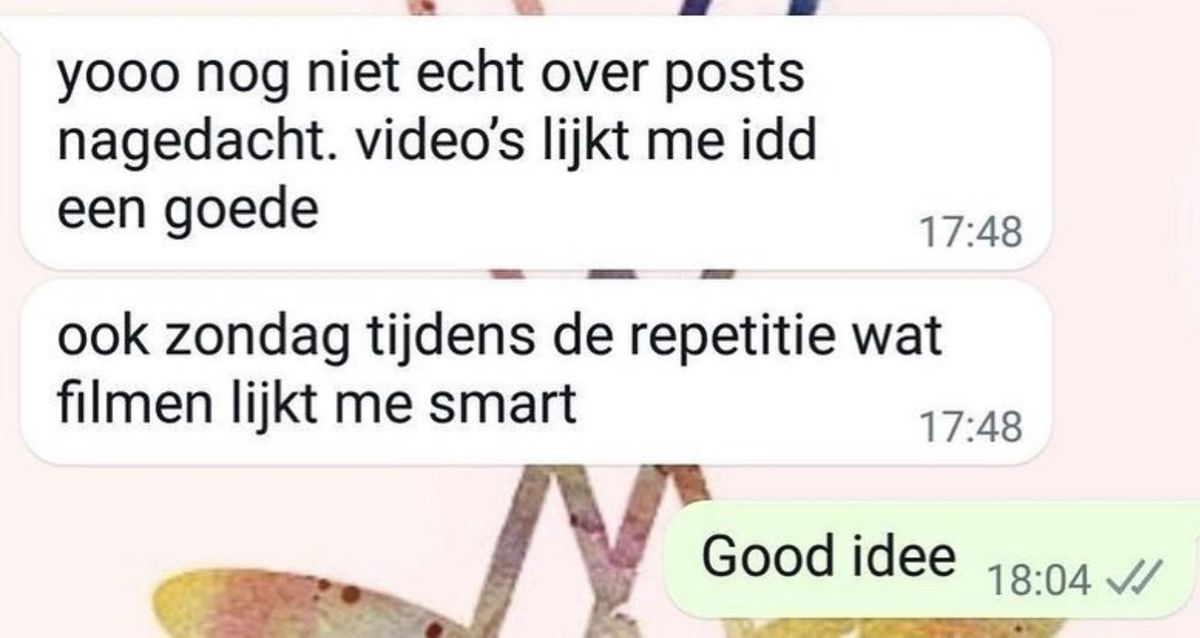
Task: Select the "Good idee" sent message bubble
Action: (932, 559)
